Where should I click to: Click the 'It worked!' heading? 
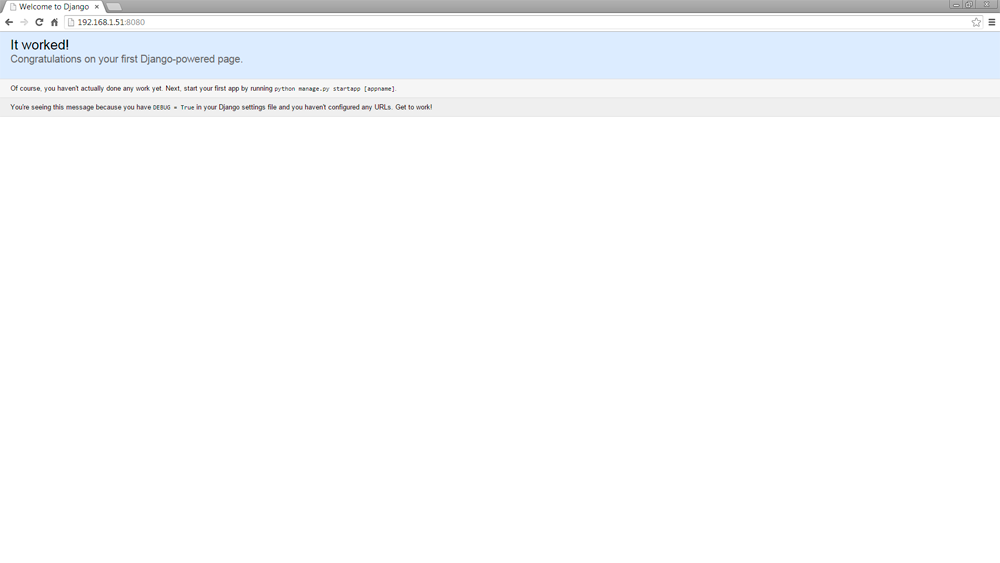(x=40, y=45)
